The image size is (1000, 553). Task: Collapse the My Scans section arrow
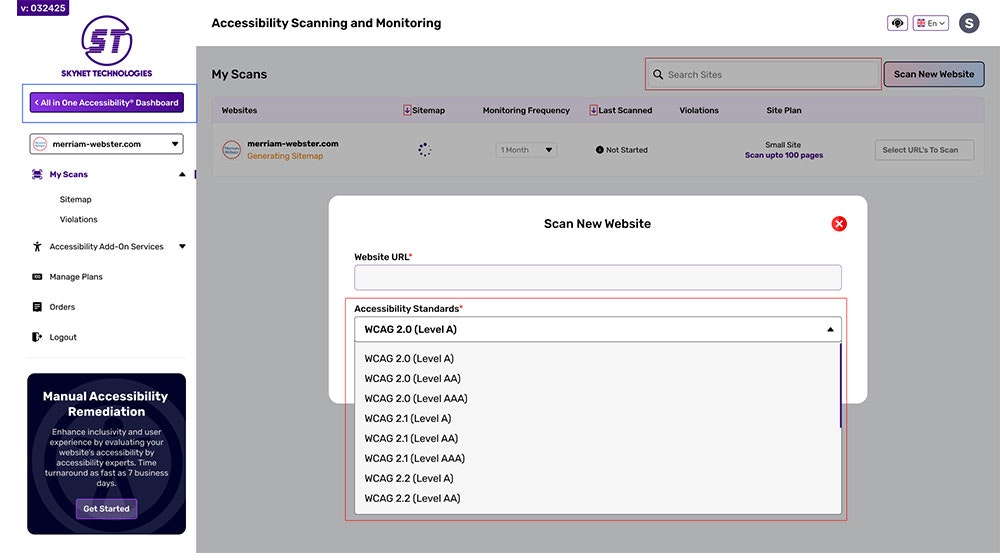click(x=182, y=174)
